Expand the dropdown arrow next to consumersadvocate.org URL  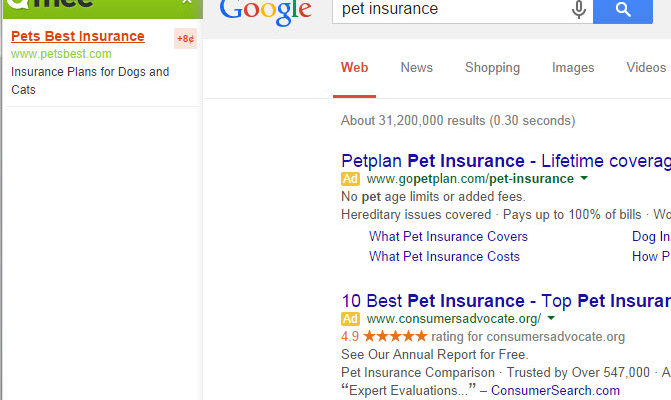point(551,318)
